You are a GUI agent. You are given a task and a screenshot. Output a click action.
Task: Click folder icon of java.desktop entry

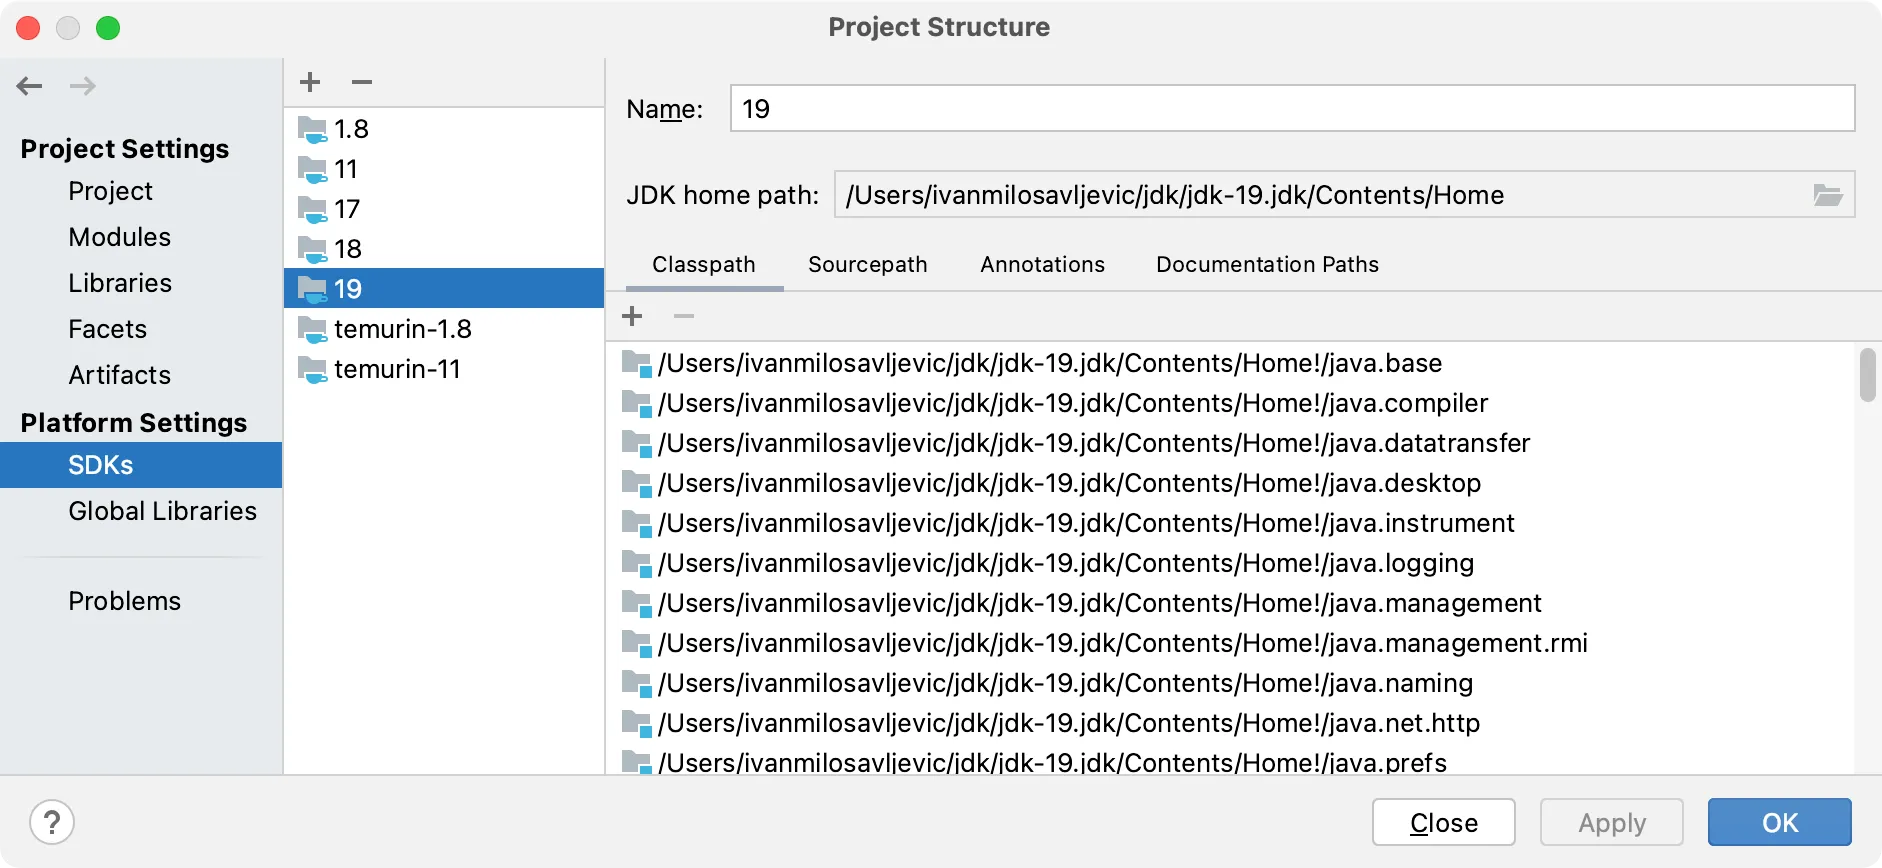coord(637,483)
